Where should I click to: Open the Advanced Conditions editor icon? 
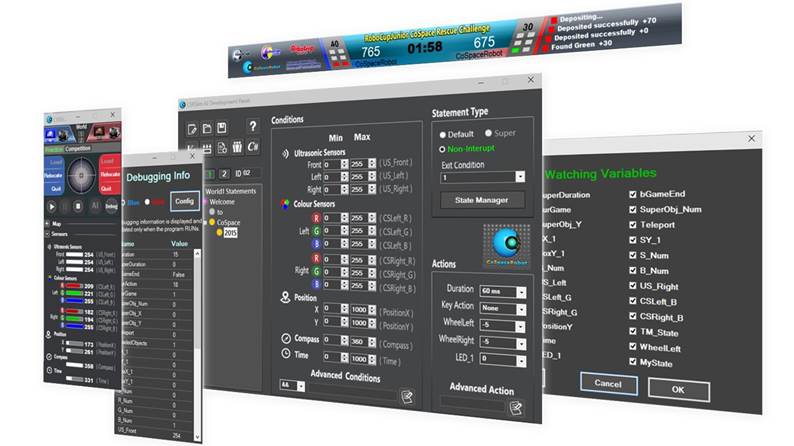408,397
